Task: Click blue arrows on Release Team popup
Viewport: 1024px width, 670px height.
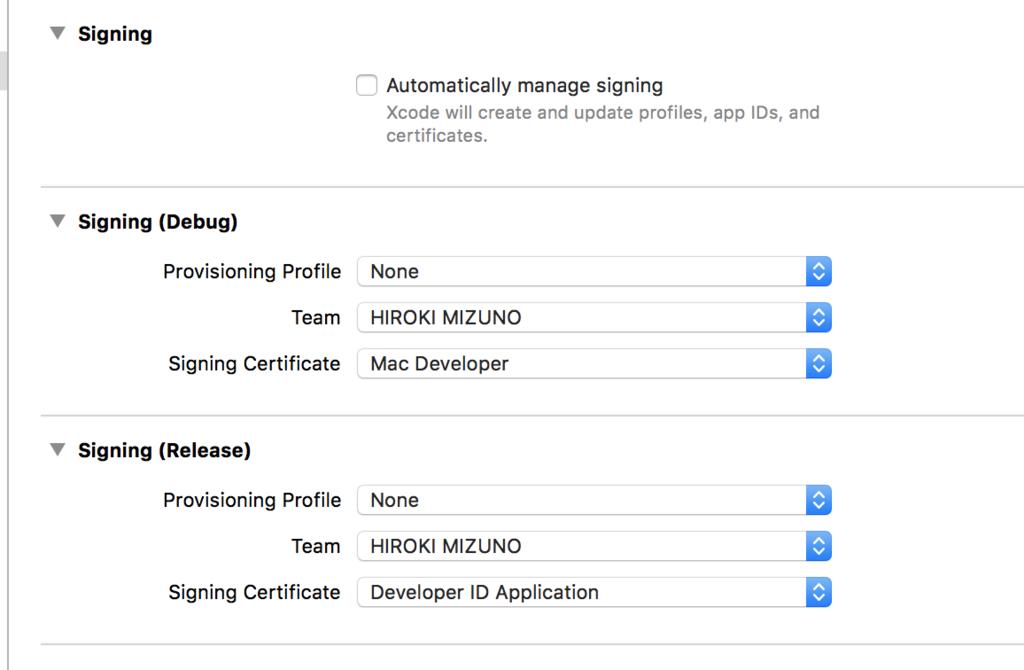Action: (818, 546)
